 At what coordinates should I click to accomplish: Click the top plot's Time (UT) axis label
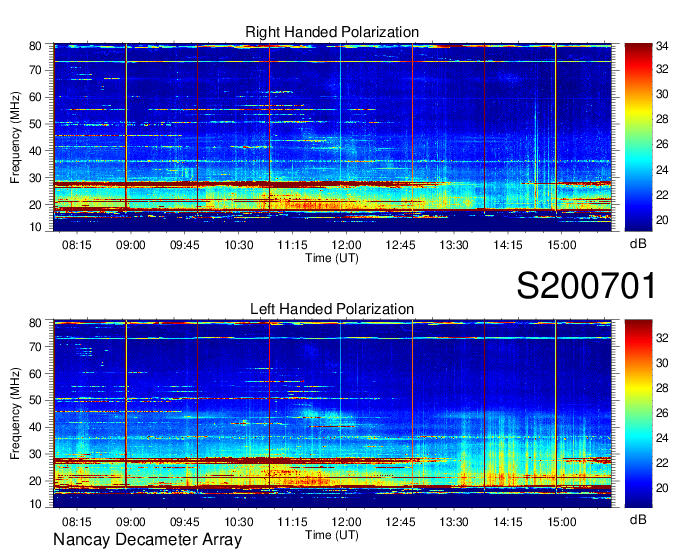tap(332, 258)
